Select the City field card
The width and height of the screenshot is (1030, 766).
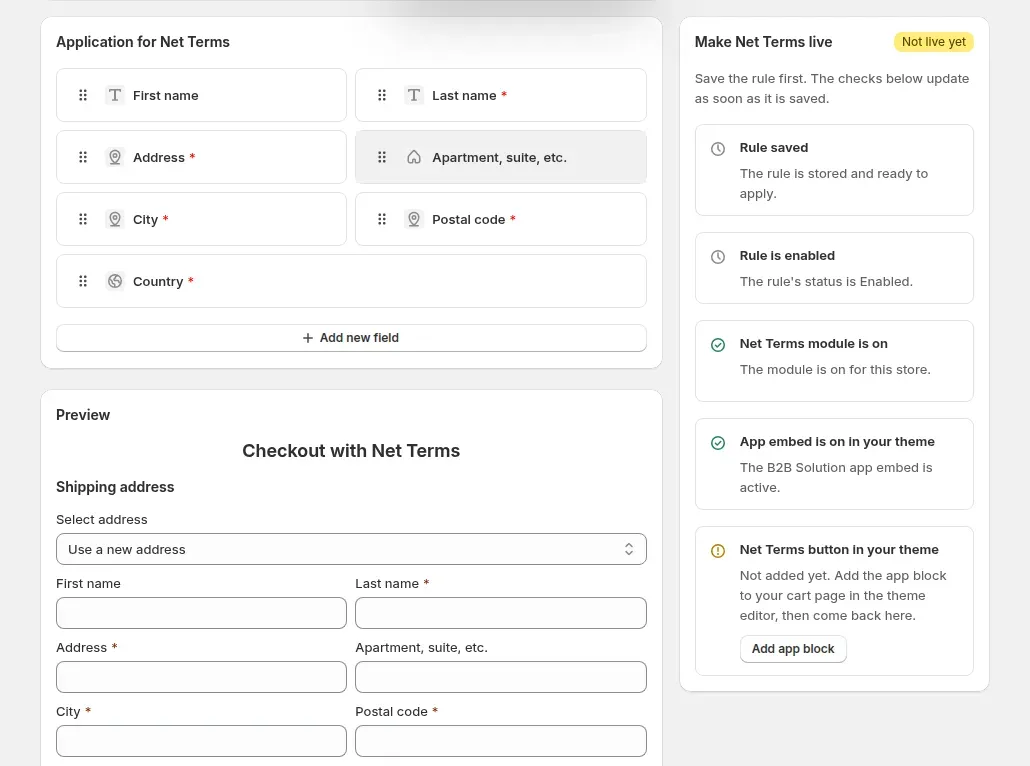click(201, 219)
